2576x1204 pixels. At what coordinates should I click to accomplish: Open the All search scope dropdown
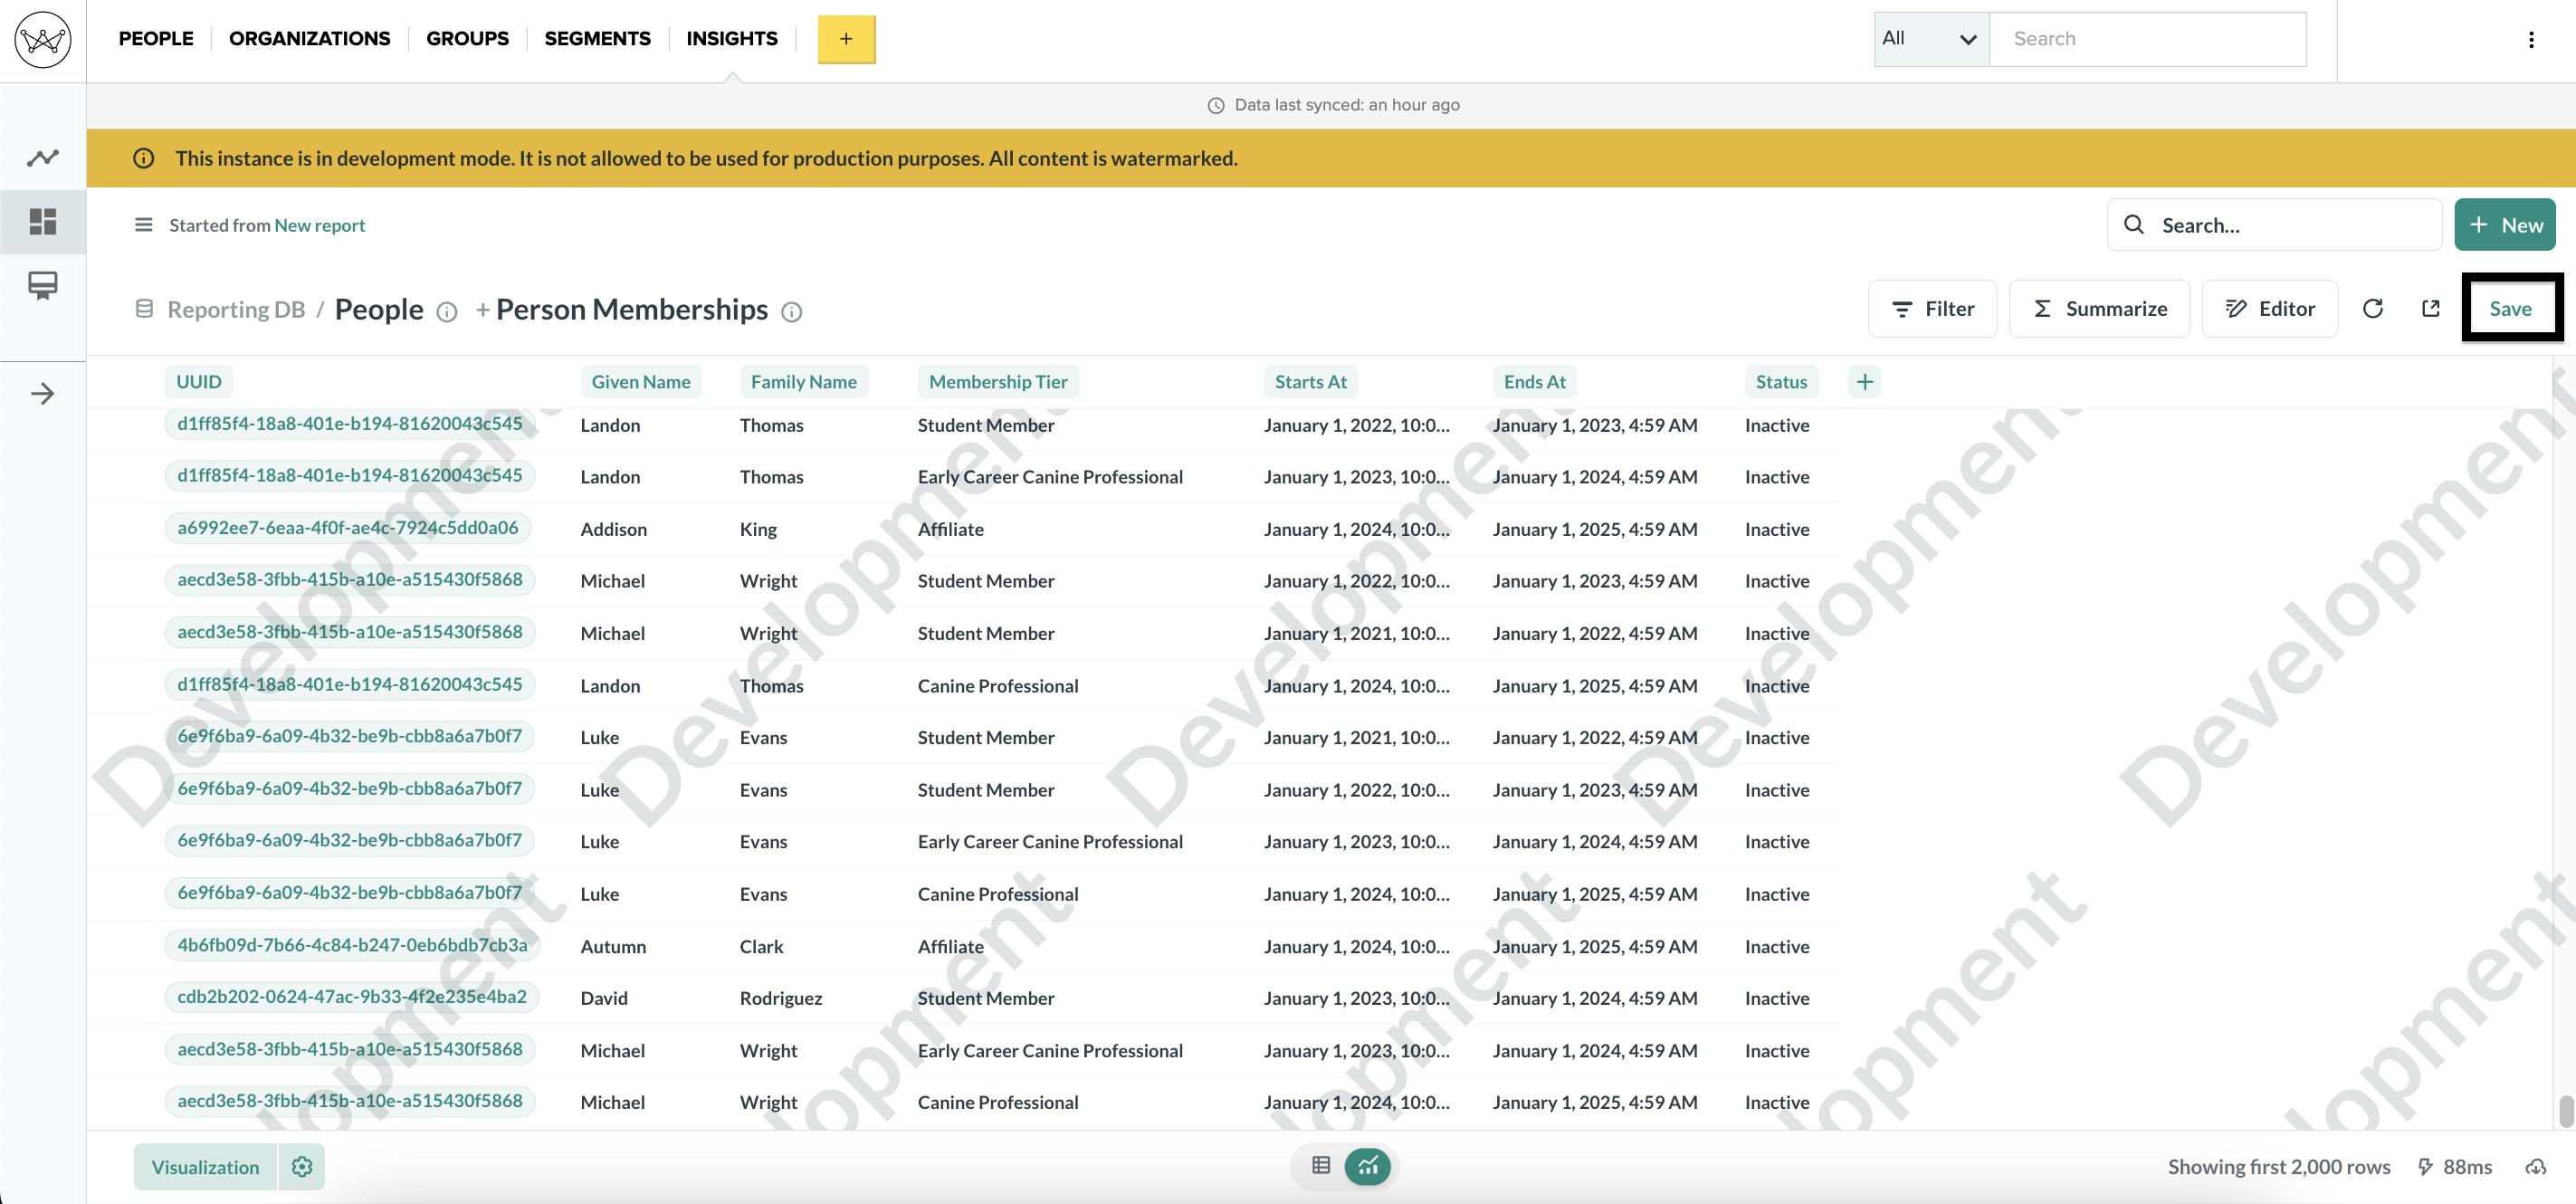pyautogui.click(x=1931, y=39)
